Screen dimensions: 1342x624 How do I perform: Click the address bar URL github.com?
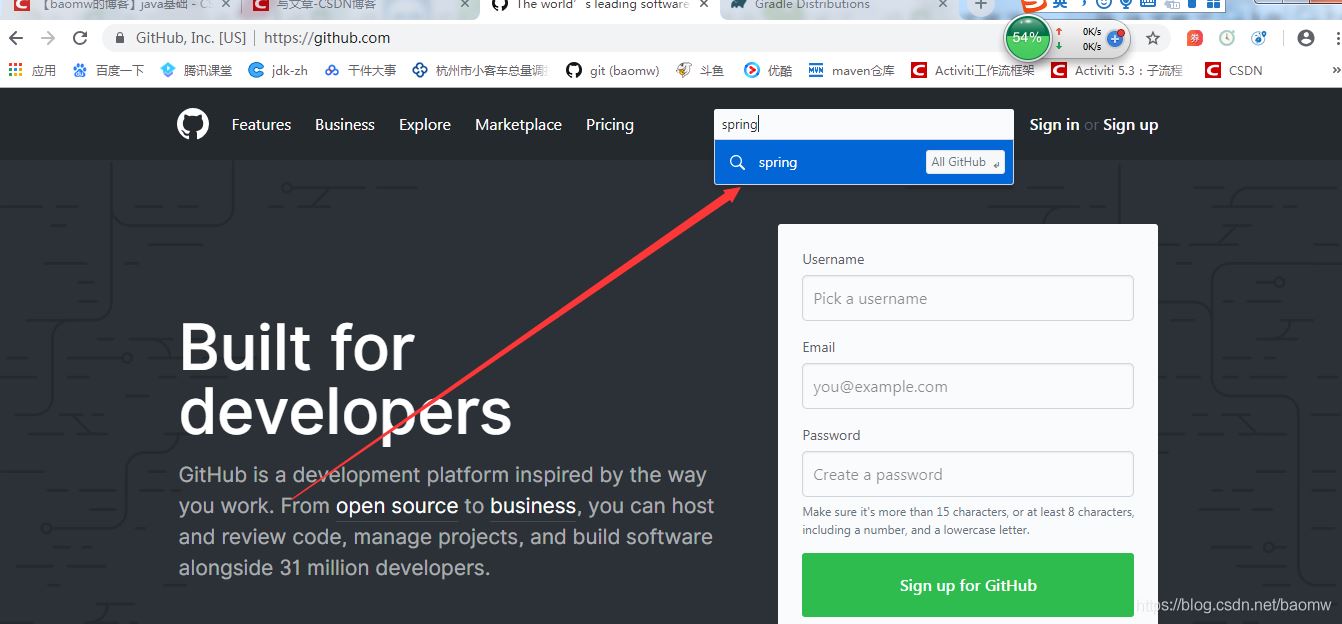click(327, 38)
